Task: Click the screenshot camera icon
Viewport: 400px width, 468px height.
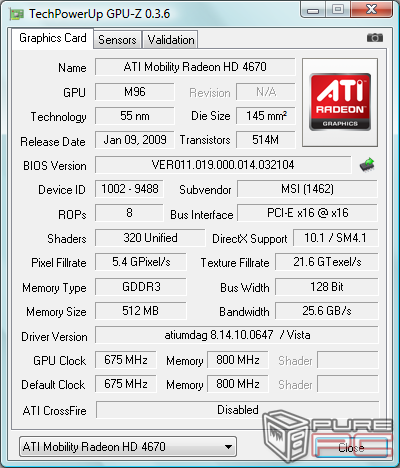Action: pos(375,38)
